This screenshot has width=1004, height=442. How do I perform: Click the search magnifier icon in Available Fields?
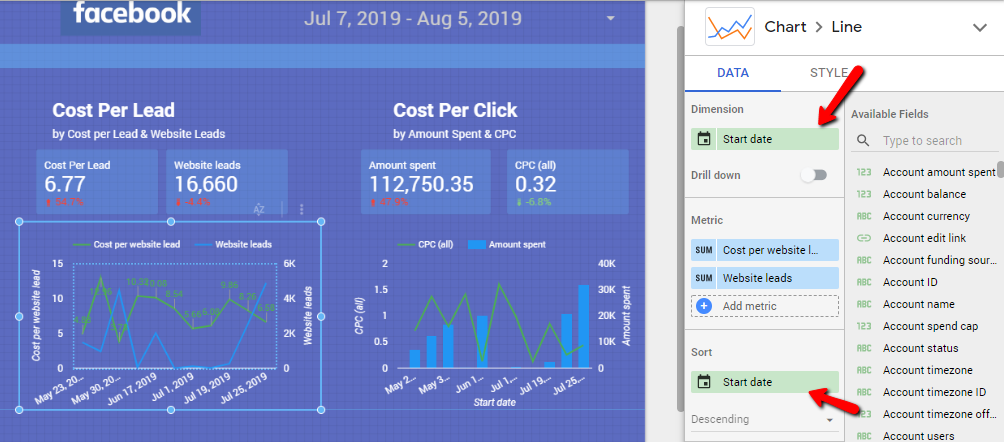(x=863, y=141)
